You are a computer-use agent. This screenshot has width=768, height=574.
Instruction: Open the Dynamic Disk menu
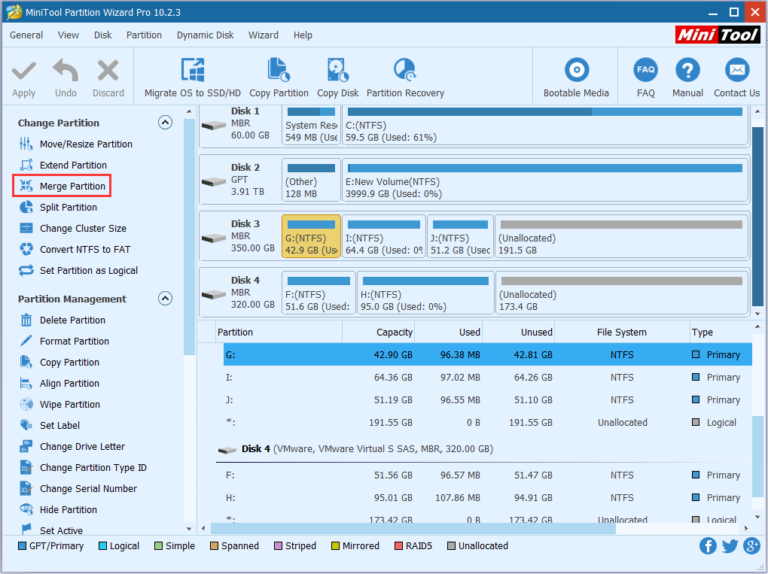click(x=205, y=35)
